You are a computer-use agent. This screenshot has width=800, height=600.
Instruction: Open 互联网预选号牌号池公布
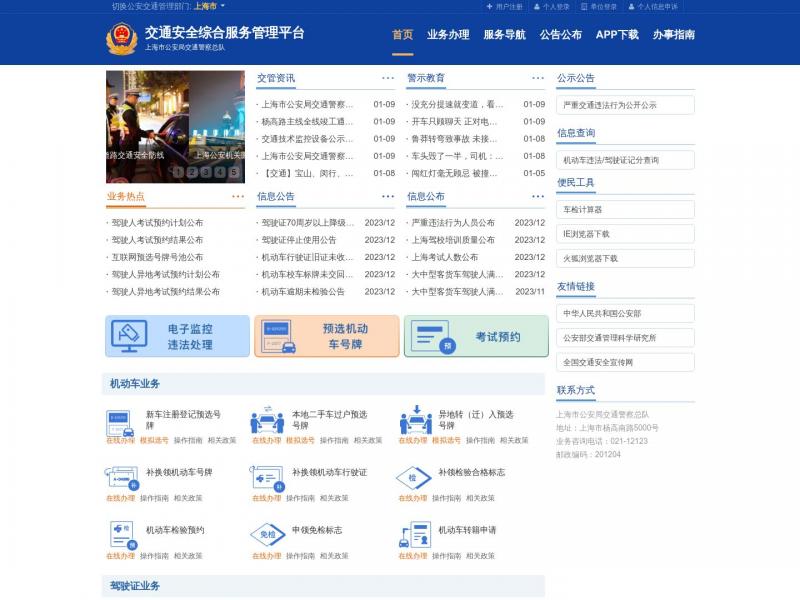tap(157, 257)
